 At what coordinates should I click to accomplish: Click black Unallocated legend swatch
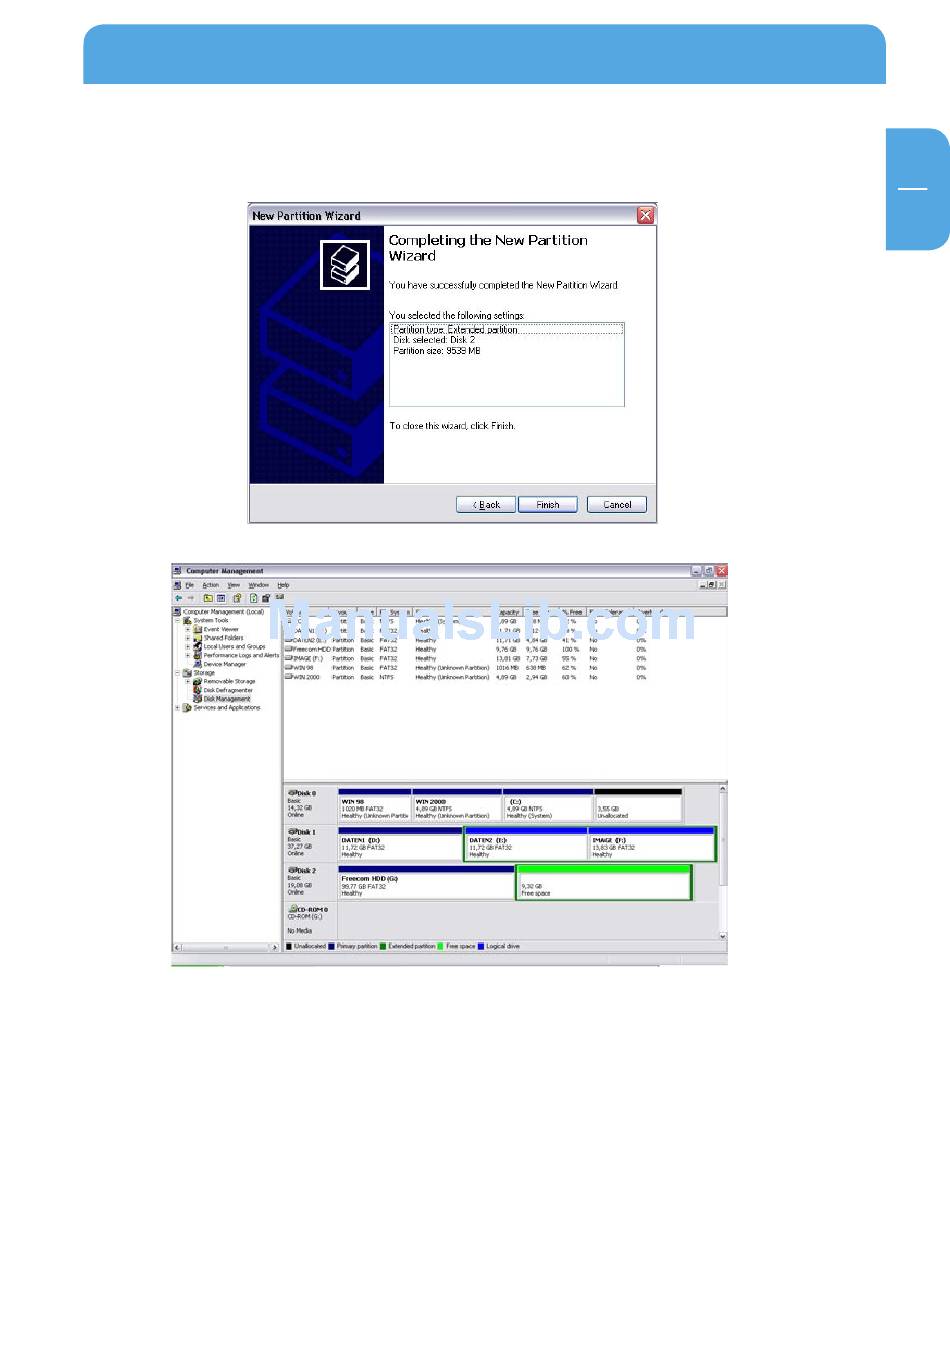click(290, 946)
